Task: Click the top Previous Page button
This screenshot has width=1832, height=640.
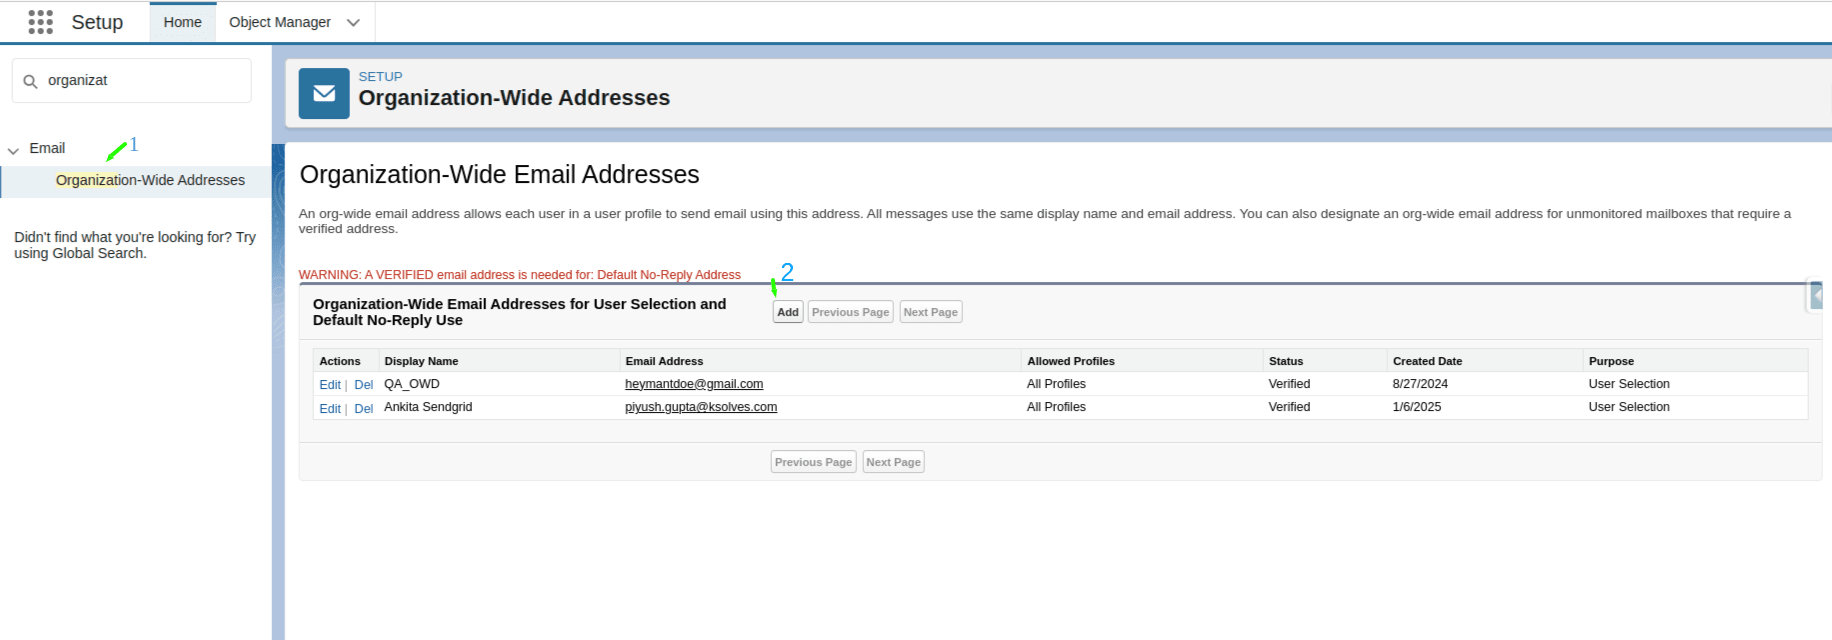Action: [x=850, y=312]
